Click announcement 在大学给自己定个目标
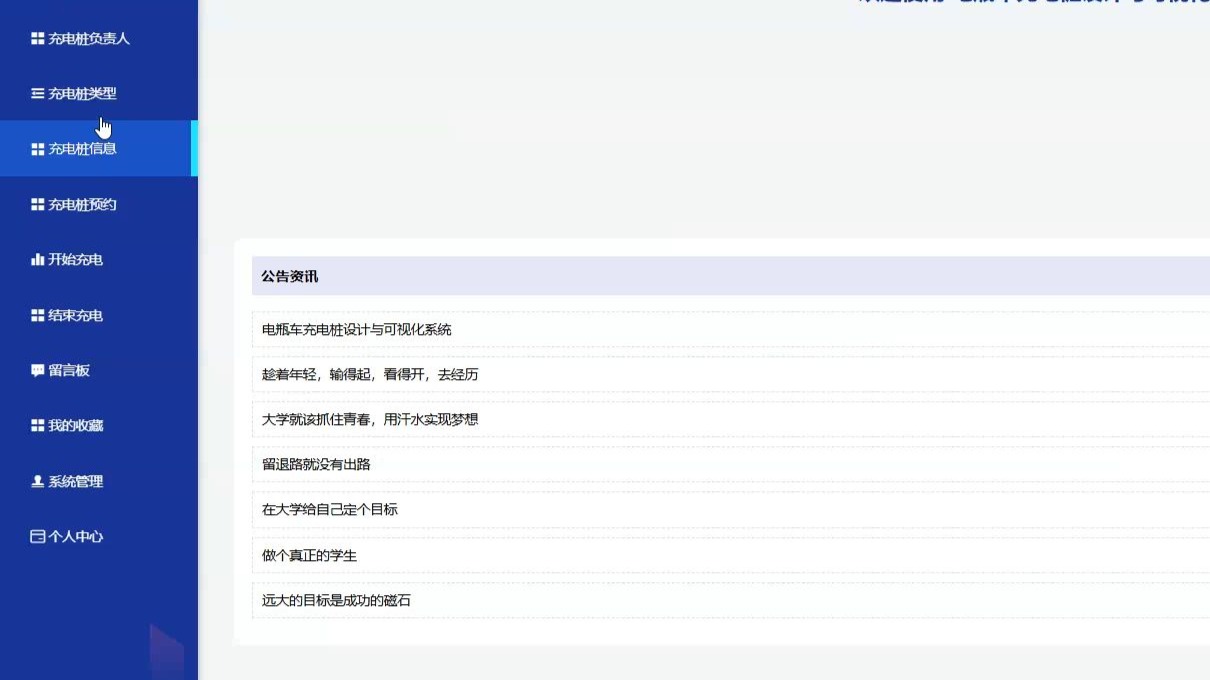Viewport: 1210px width, 680px height. [330, 510]
